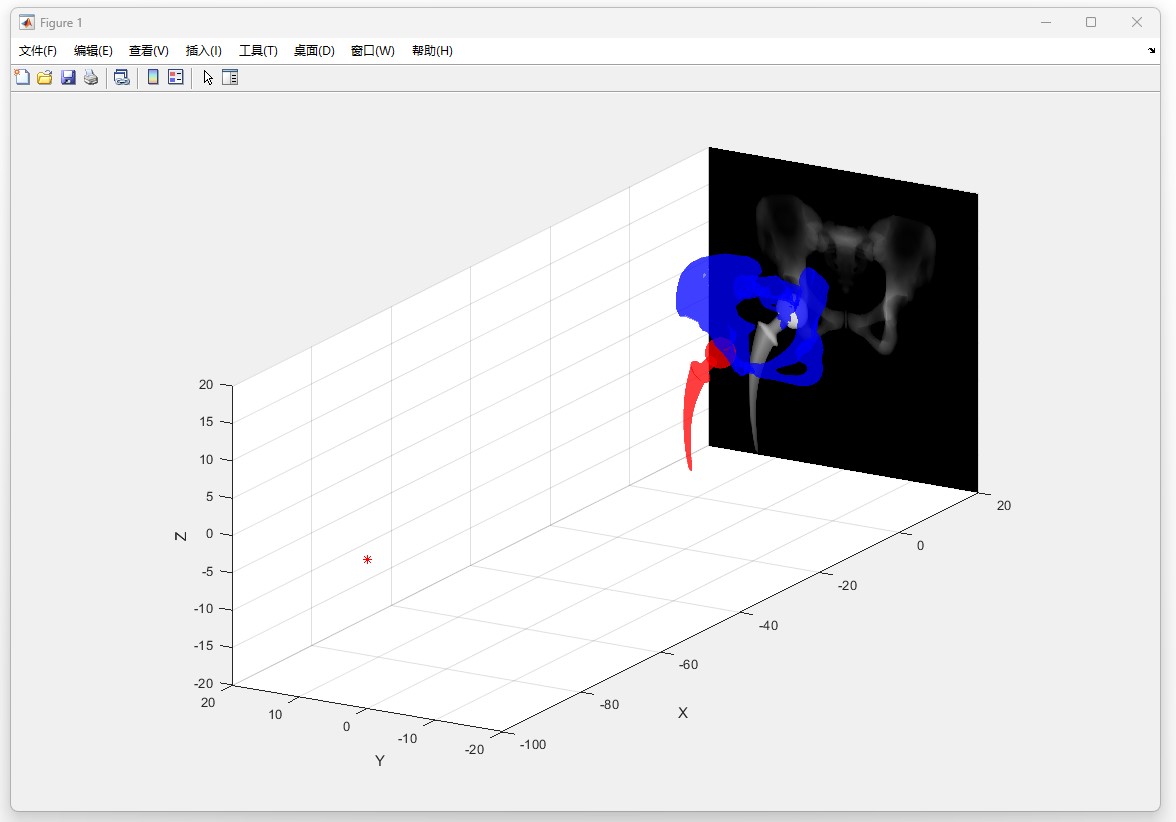Click the X-axis tick label -100
The height and width of the screenshot is (822, 1176).
click(532, 745)
